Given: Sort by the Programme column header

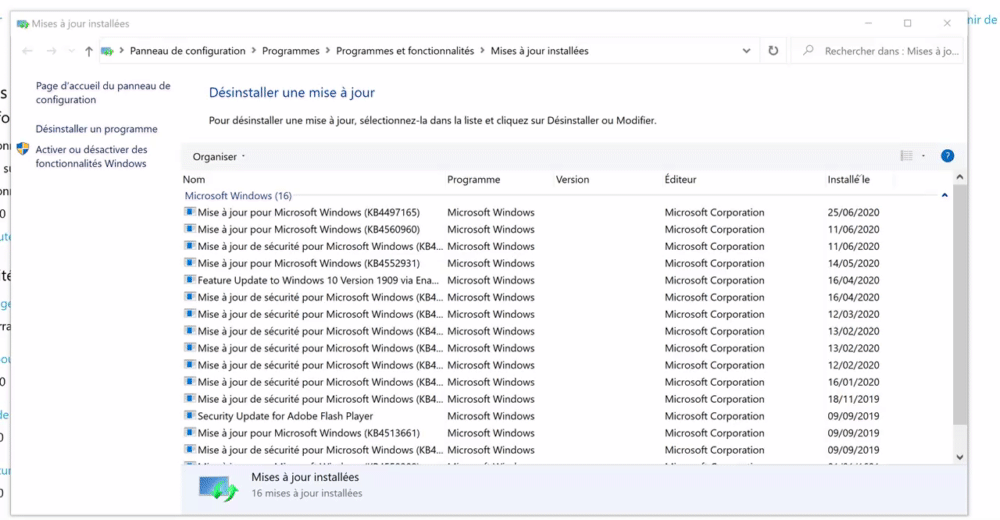Looking at the screenshot, I should click(x=474, y=180).
